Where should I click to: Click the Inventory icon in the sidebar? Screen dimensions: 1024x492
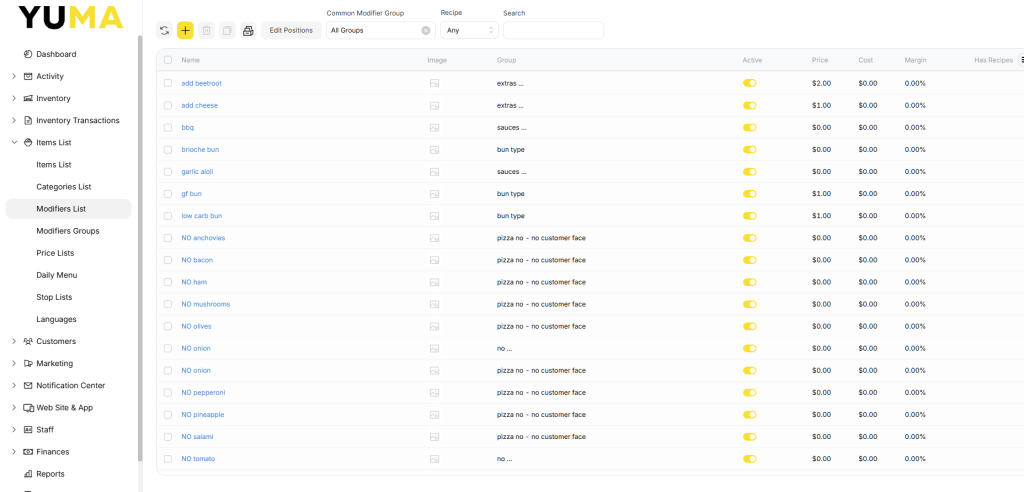[27, 98]
